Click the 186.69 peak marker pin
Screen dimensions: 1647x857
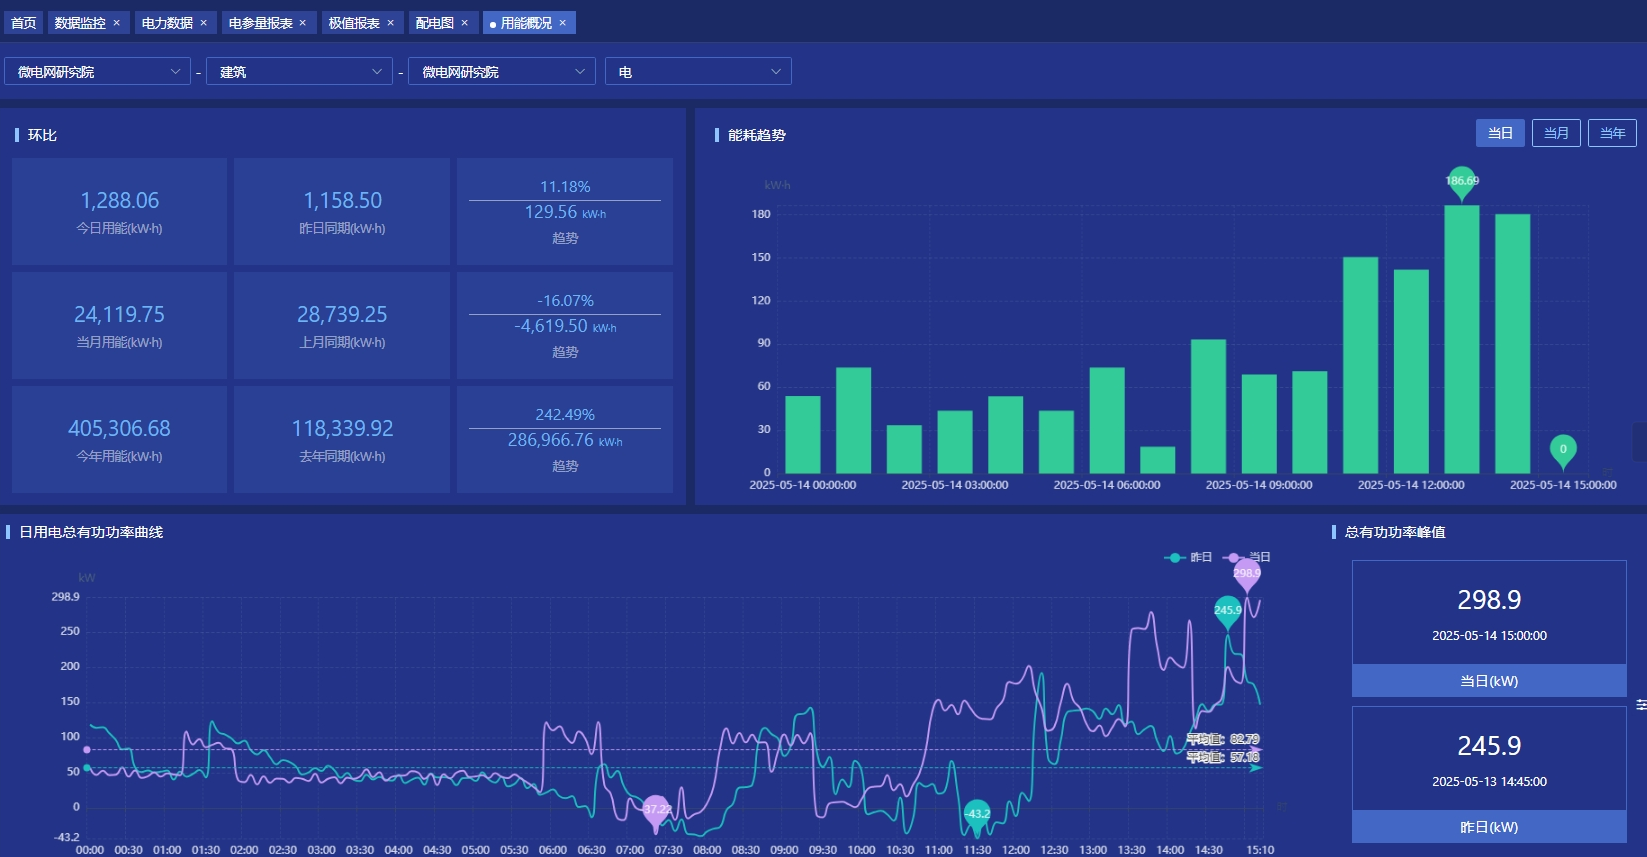point(1462,182)
